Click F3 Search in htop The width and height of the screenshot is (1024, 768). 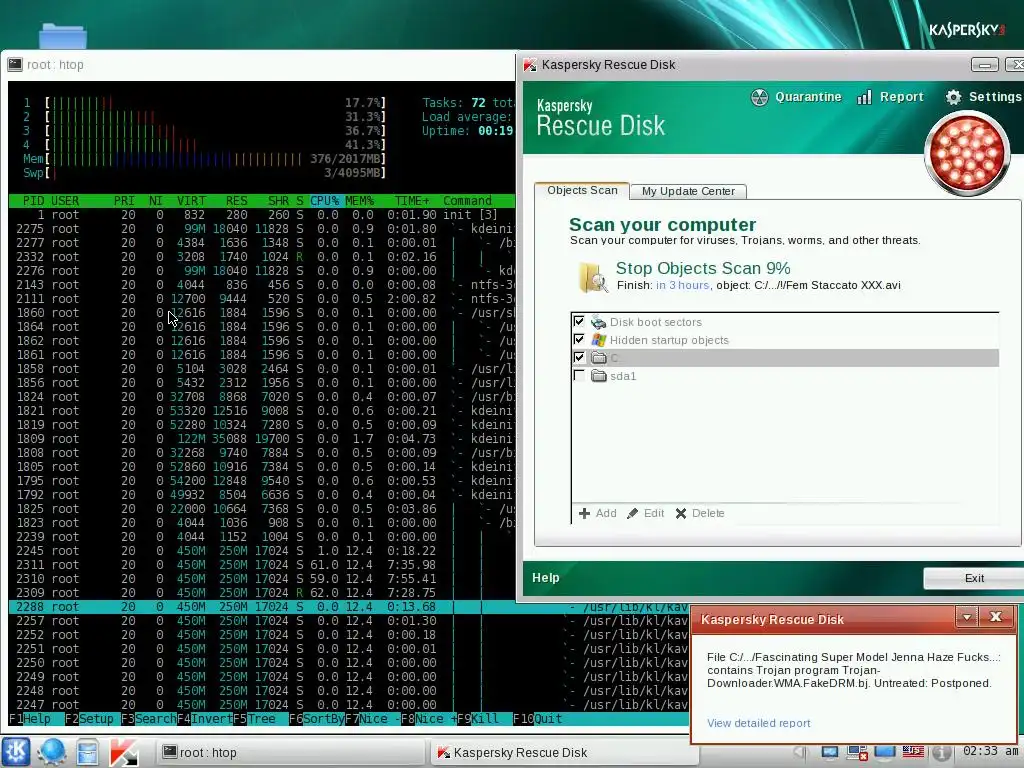149,718
